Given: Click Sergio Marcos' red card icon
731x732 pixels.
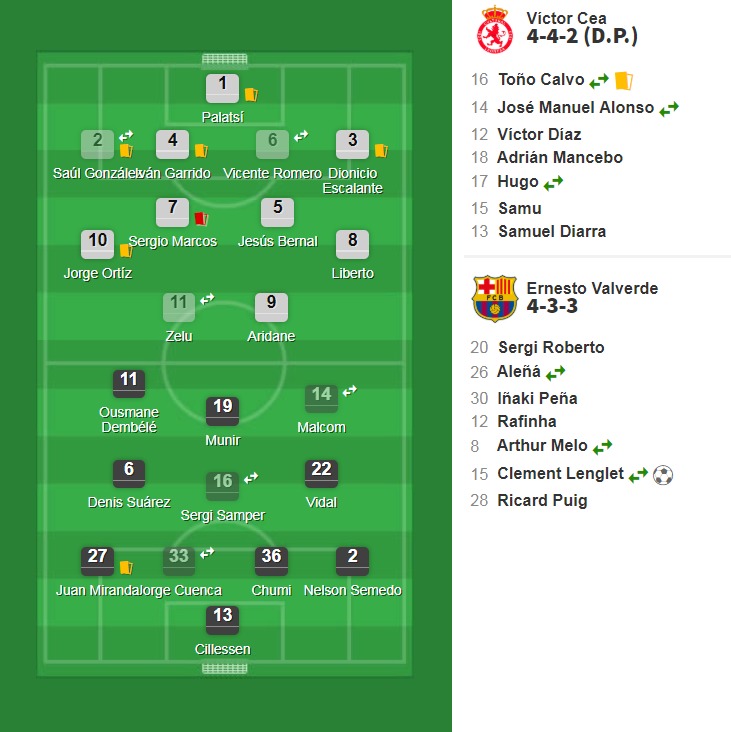Looking at the screenshot, I should 201,218.
